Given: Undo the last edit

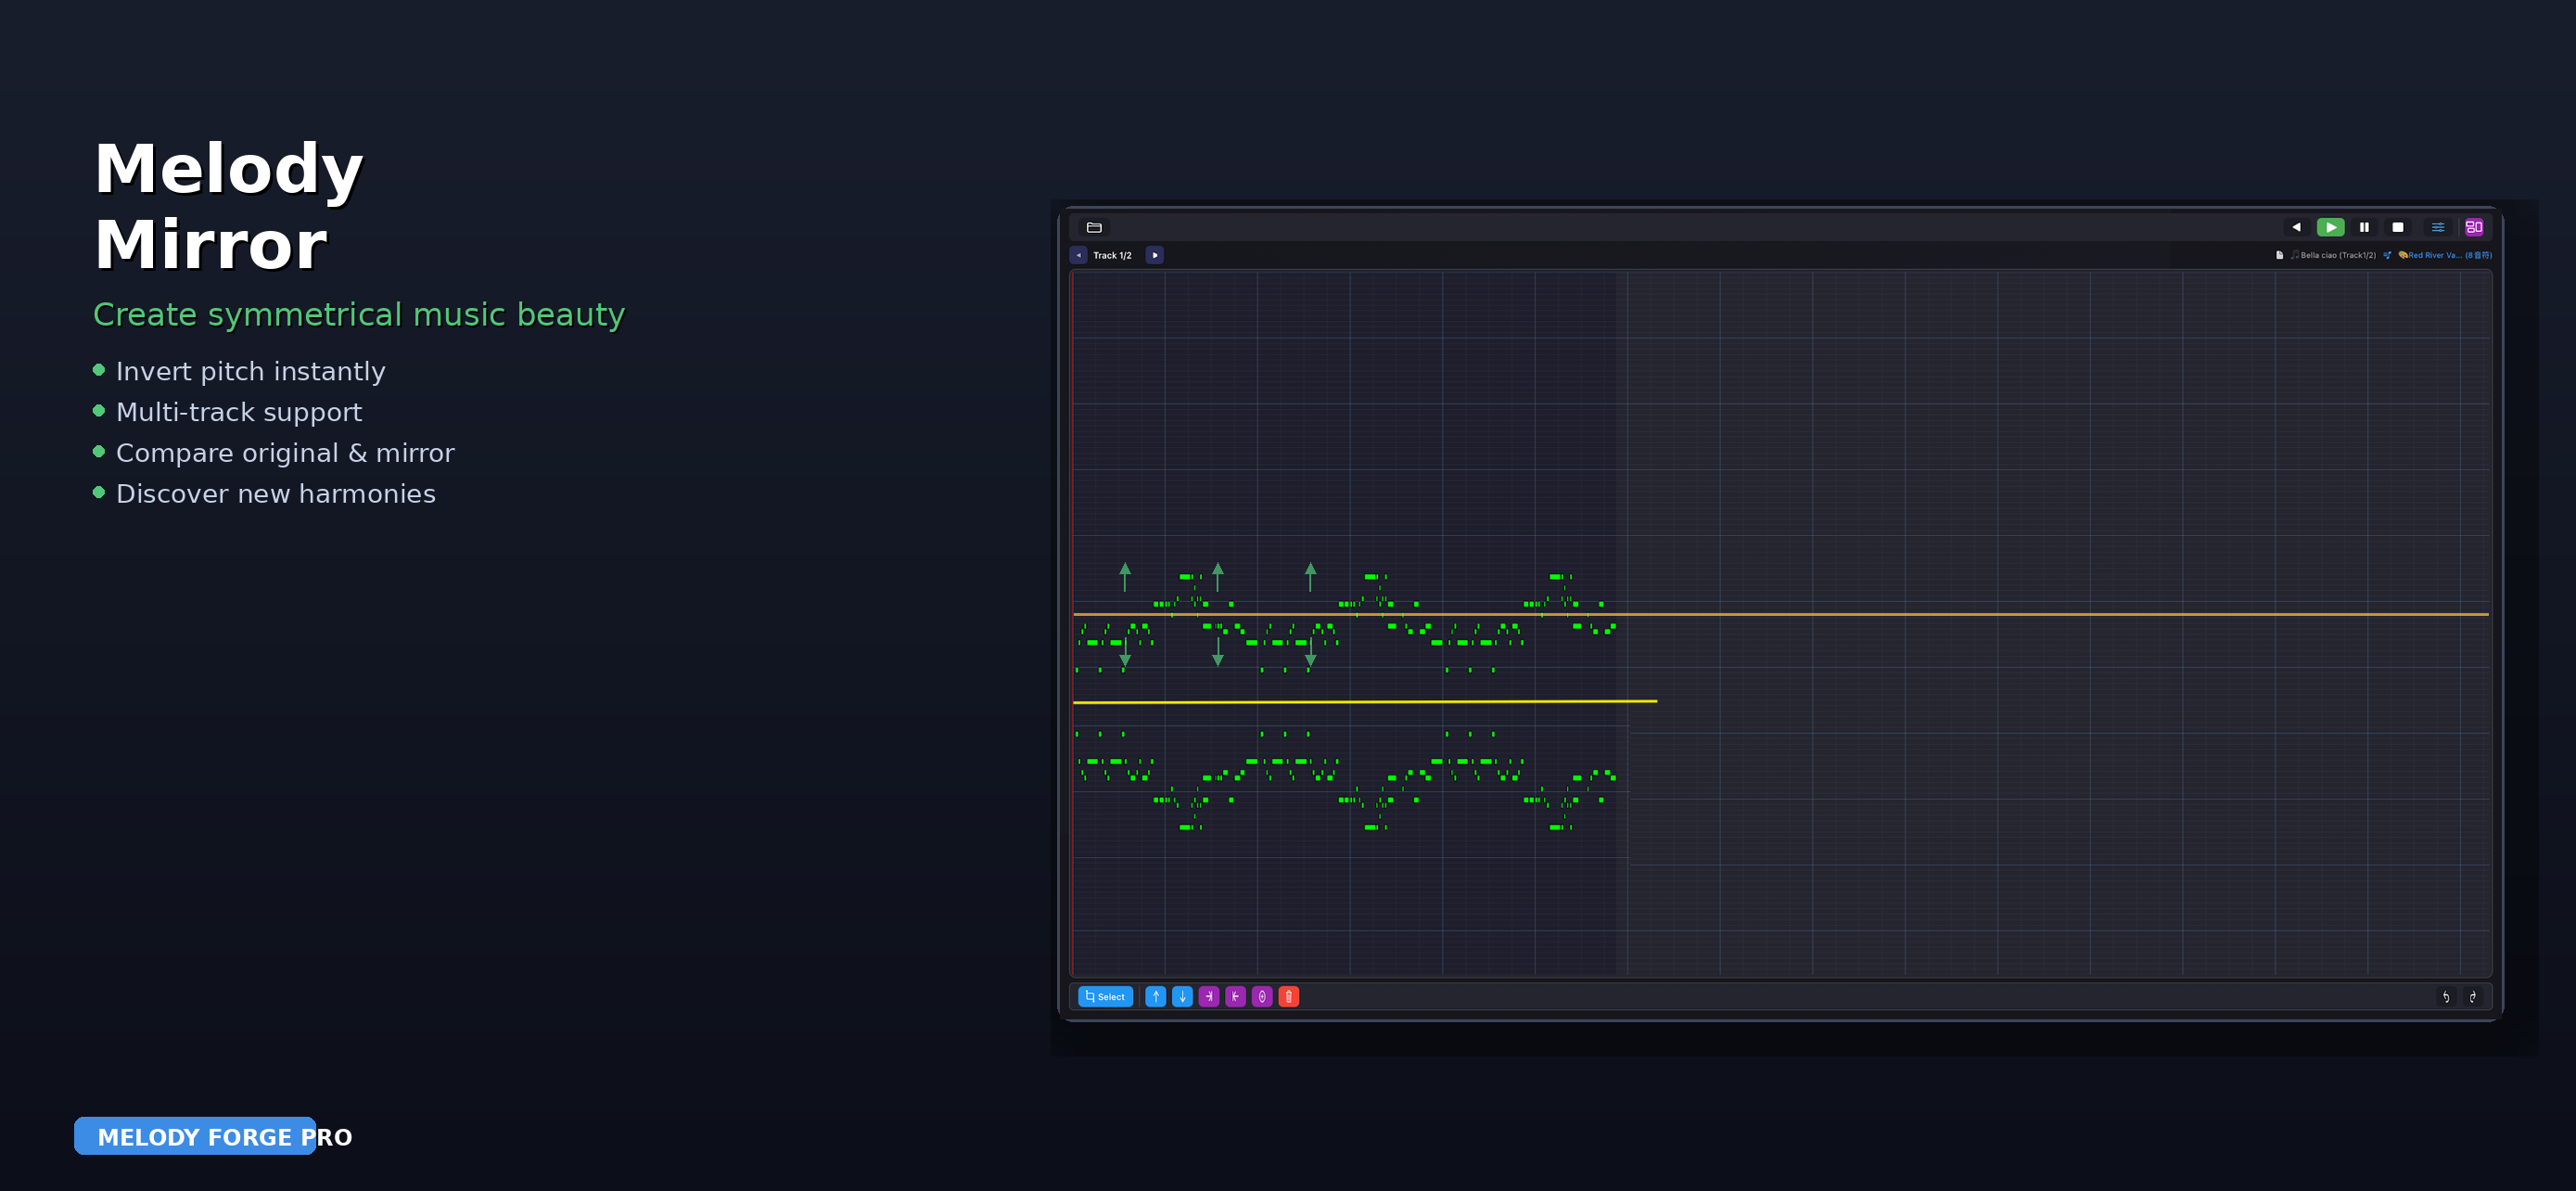Looking at the screenshot, I should click(2446, 996).
